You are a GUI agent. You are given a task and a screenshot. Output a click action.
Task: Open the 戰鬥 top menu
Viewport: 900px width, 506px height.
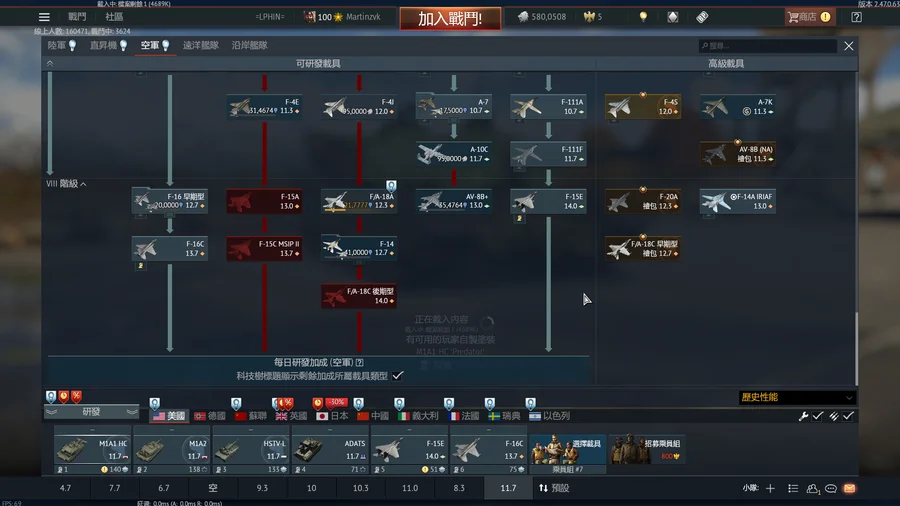point(77,17)
